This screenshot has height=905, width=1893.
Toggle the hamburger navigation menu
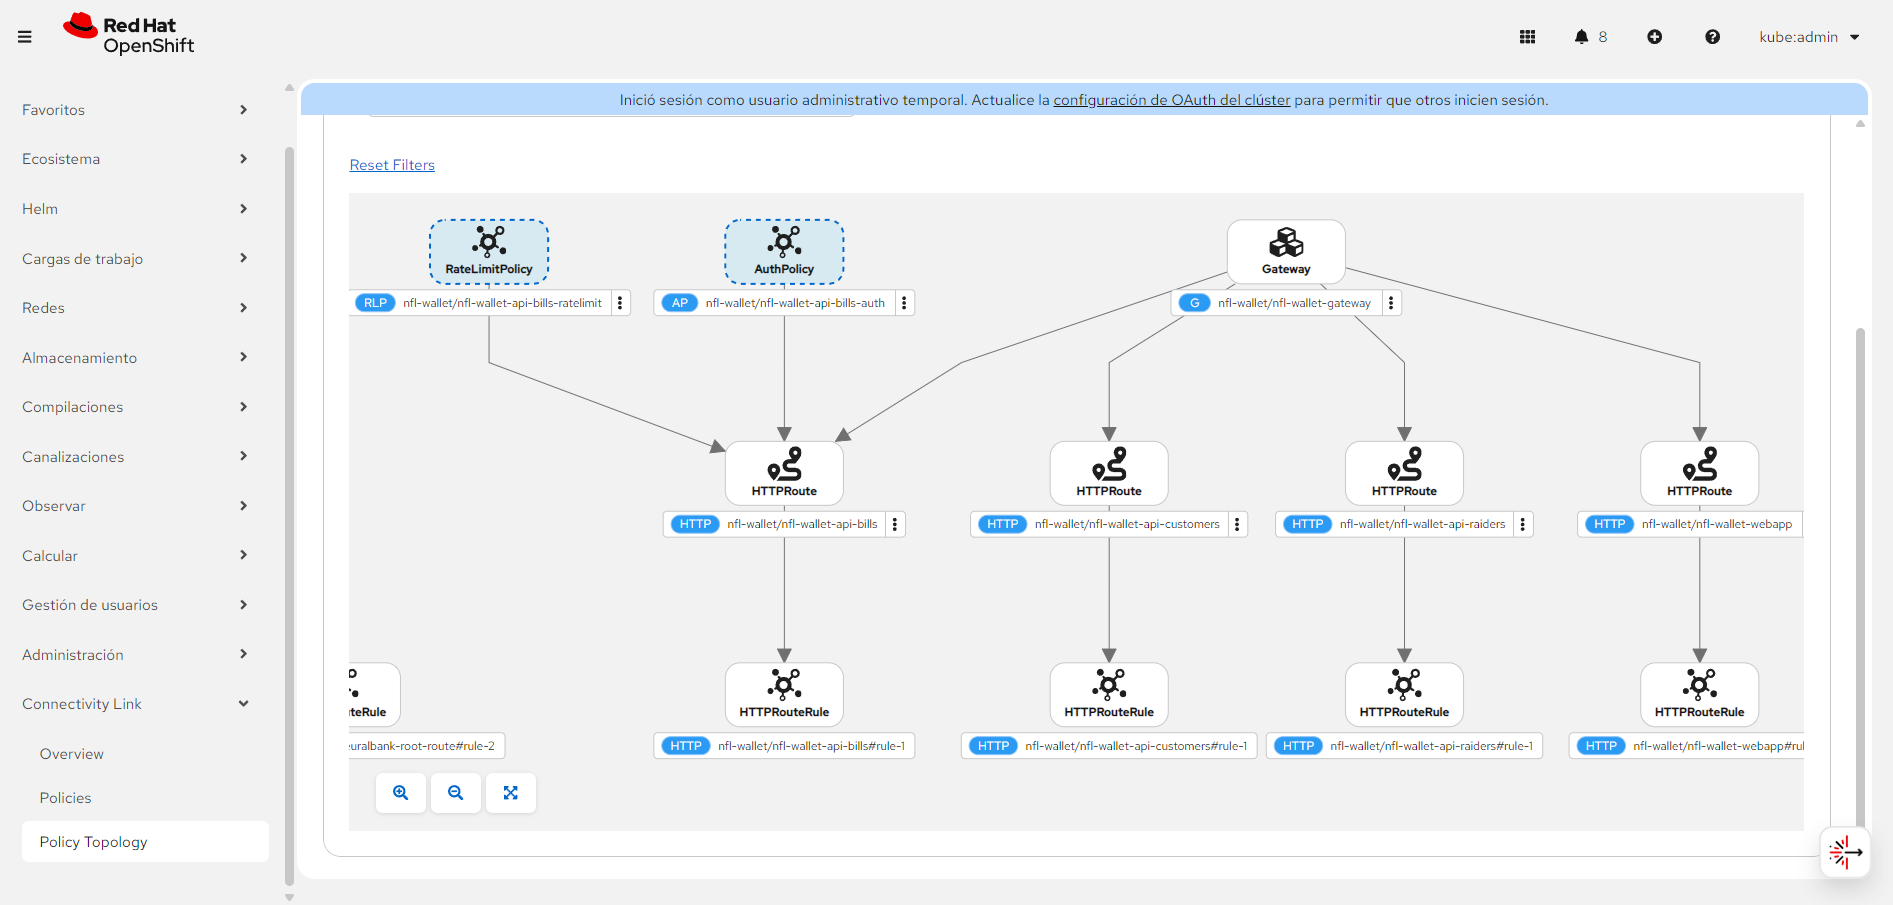coord(25,37)
